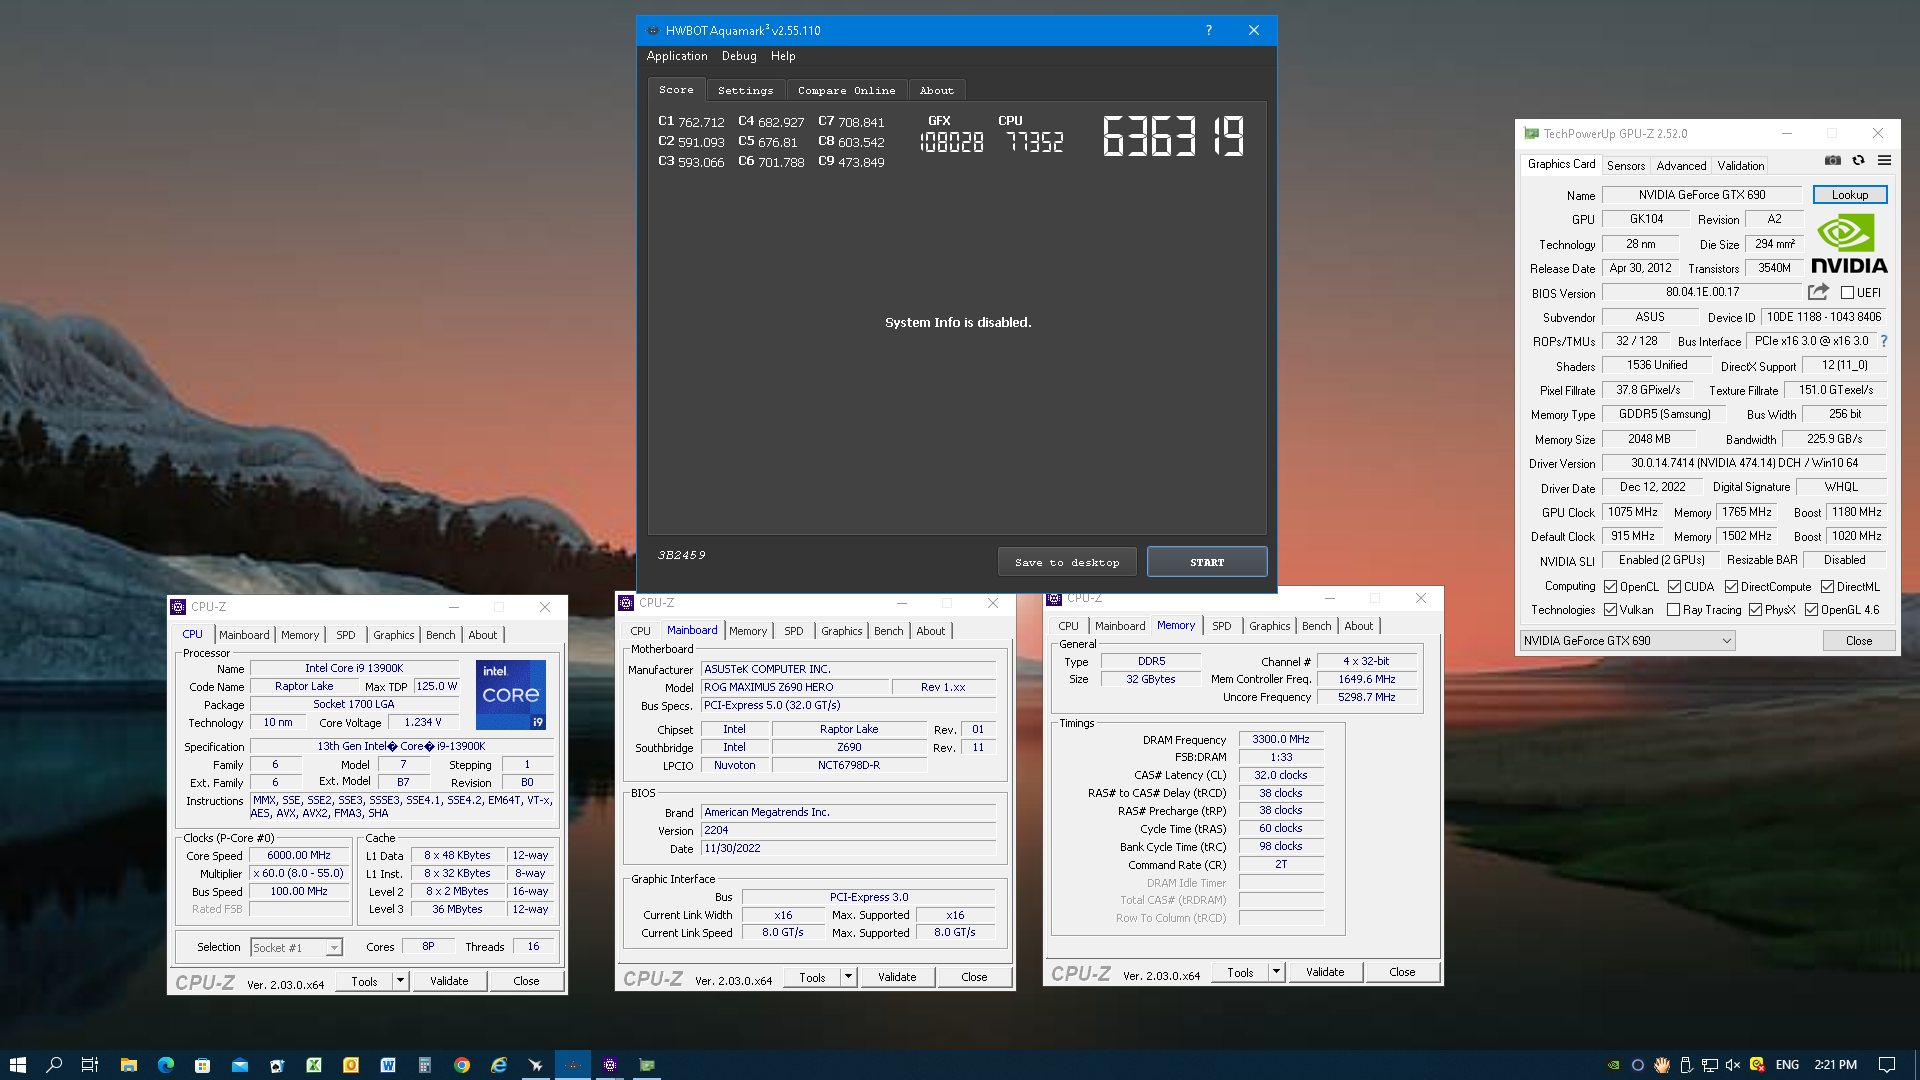Toggle the Vulkan checkbox
1920x1080 pixels.
coord(1611,610)
